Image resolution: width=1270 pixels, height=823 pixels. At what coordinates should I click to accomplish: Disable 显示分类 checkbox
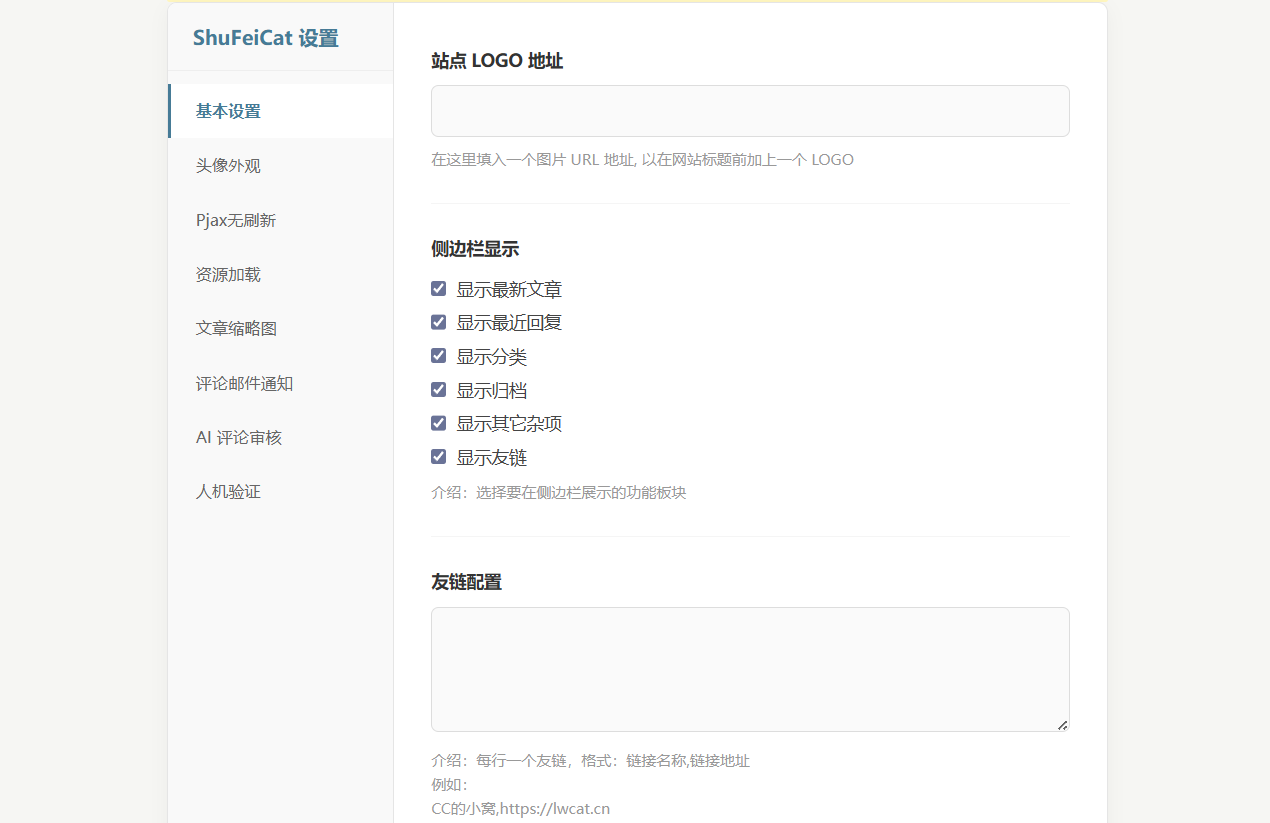(438, 356)
